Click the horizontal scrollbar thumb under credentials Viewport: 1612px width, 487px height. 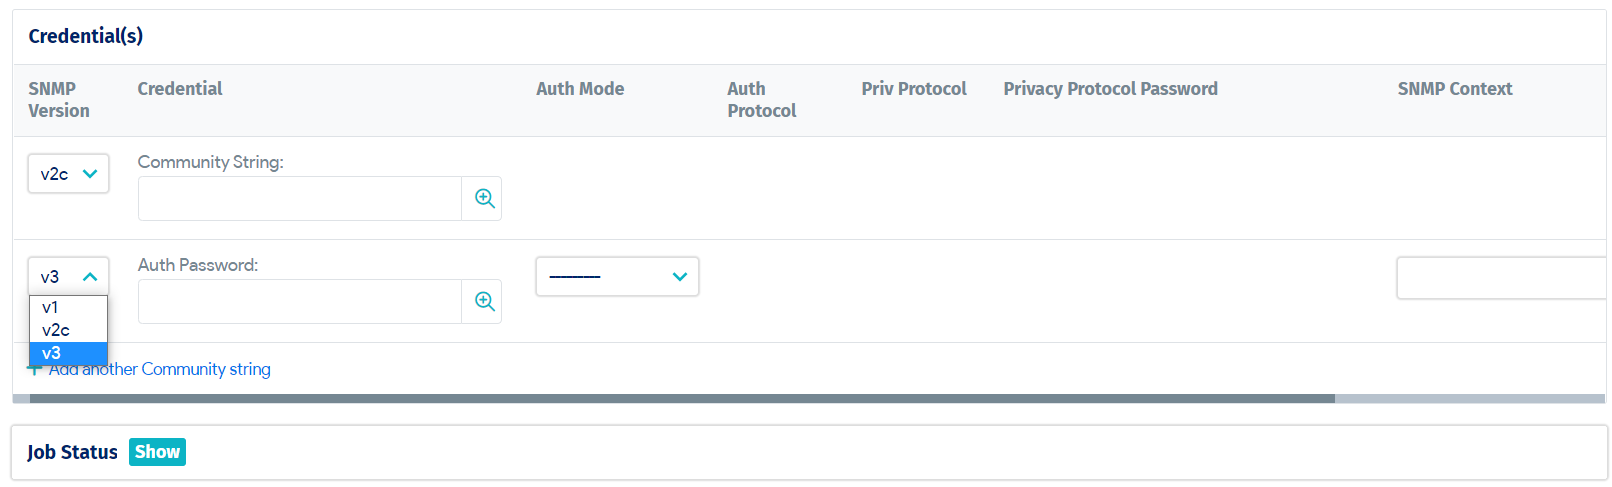(682, 398)
